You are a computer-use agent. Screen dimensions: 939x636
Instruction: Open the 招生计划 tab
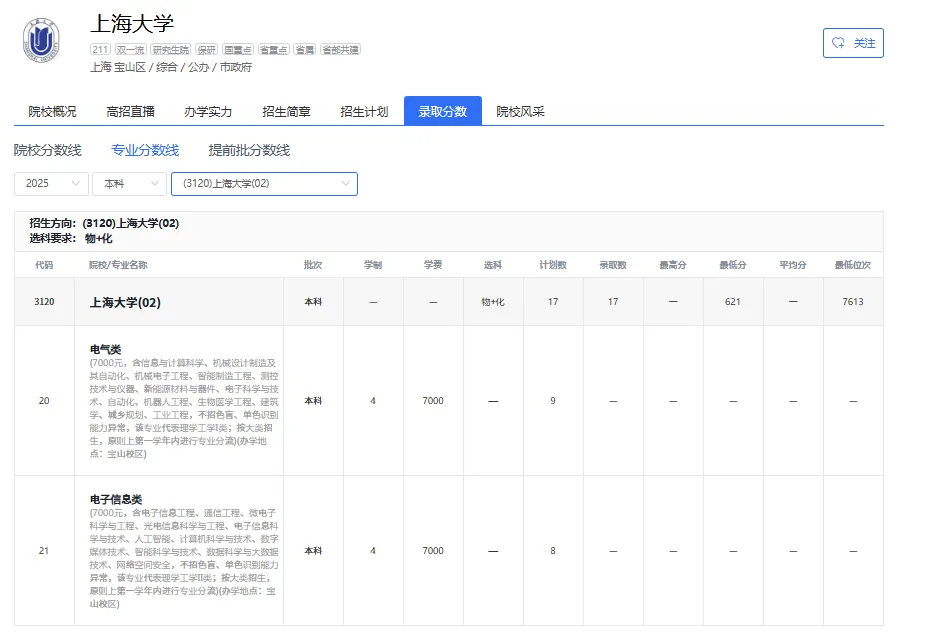click(x=364, y=111)
